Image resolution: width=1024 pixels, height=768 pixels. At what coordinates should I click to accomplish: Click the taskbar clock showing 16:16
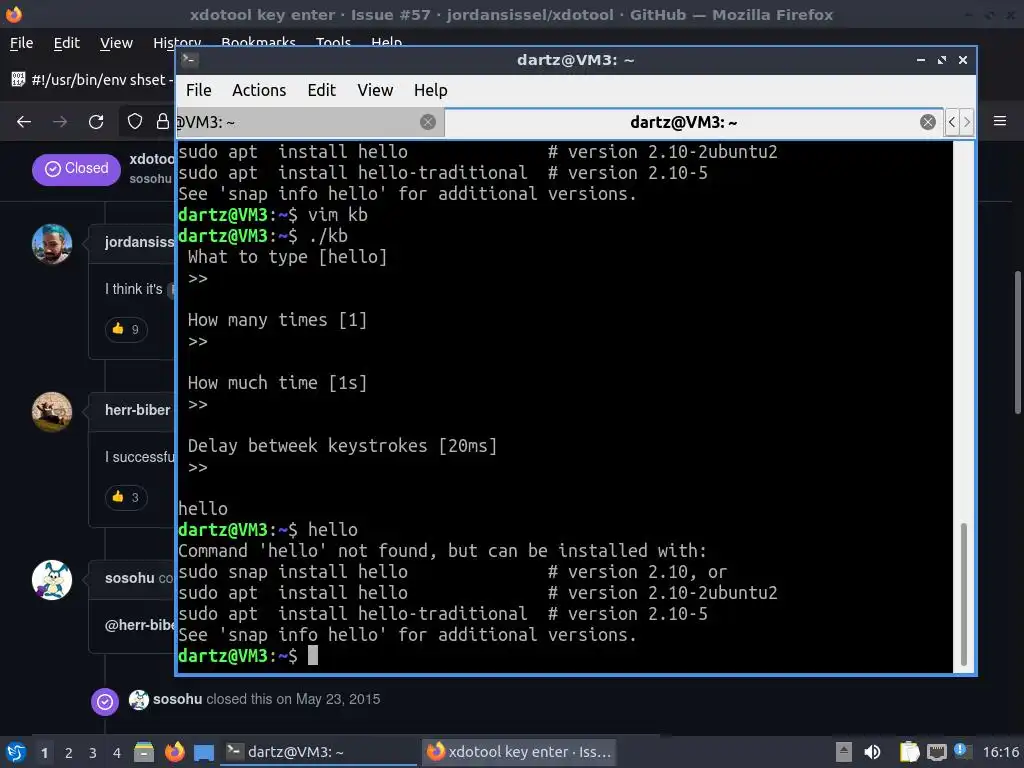click(x=1001, y=752)
